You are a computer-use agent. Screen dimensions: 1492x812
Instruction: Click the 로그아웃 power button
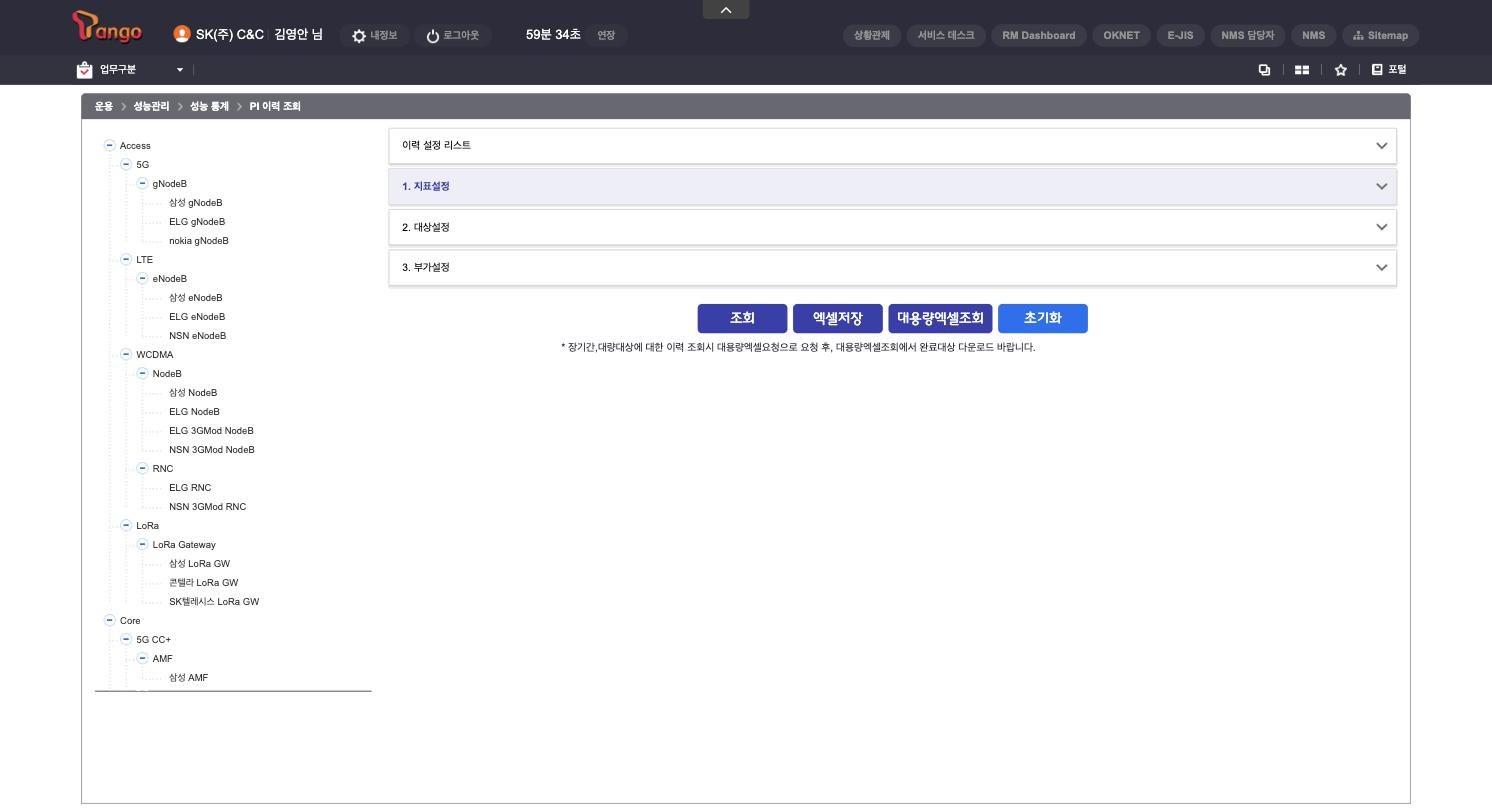click(452, 35)
